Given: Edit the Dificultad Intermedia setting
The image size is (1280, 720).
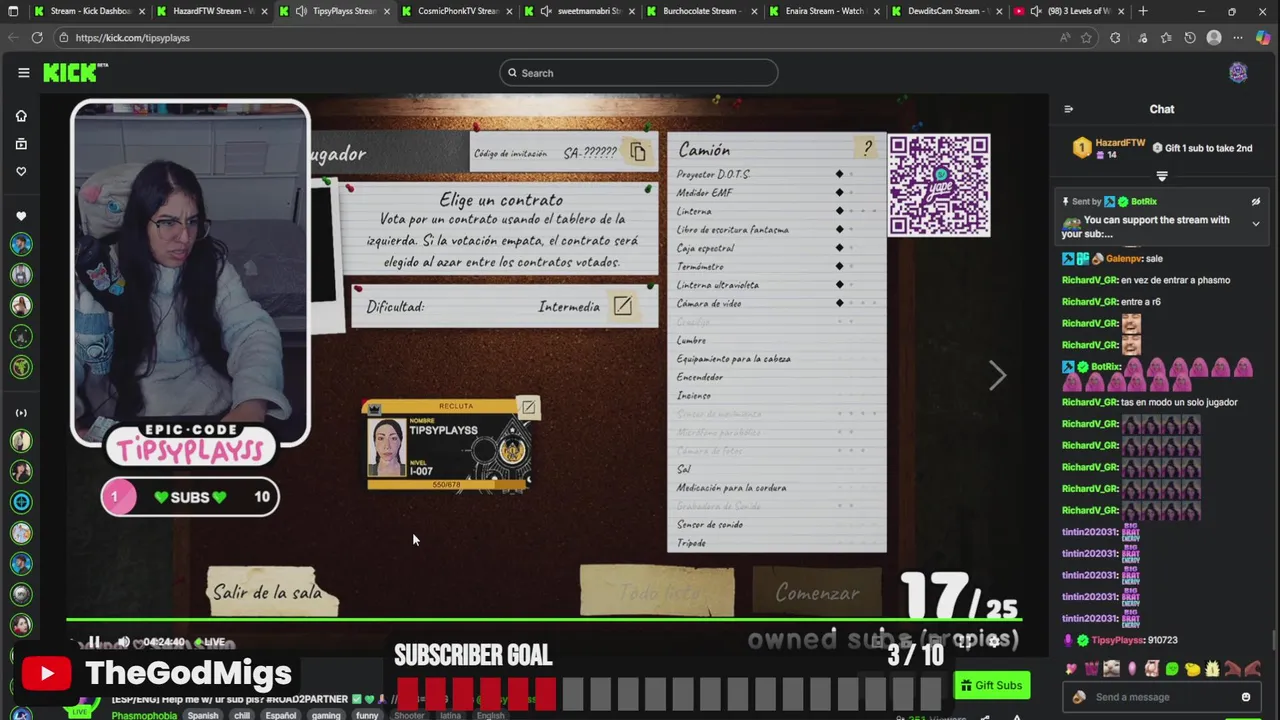Looking at the screenshot, I should (623, 306).
